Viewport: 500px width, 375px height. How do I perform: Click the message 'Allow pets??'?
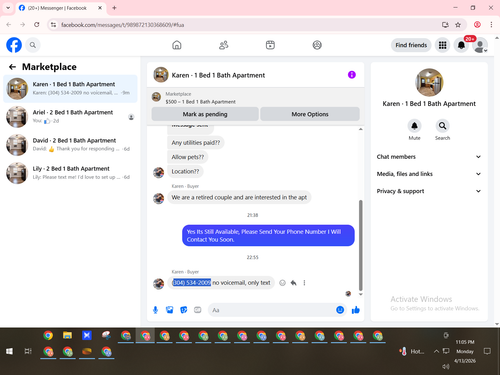pos(188,157)
